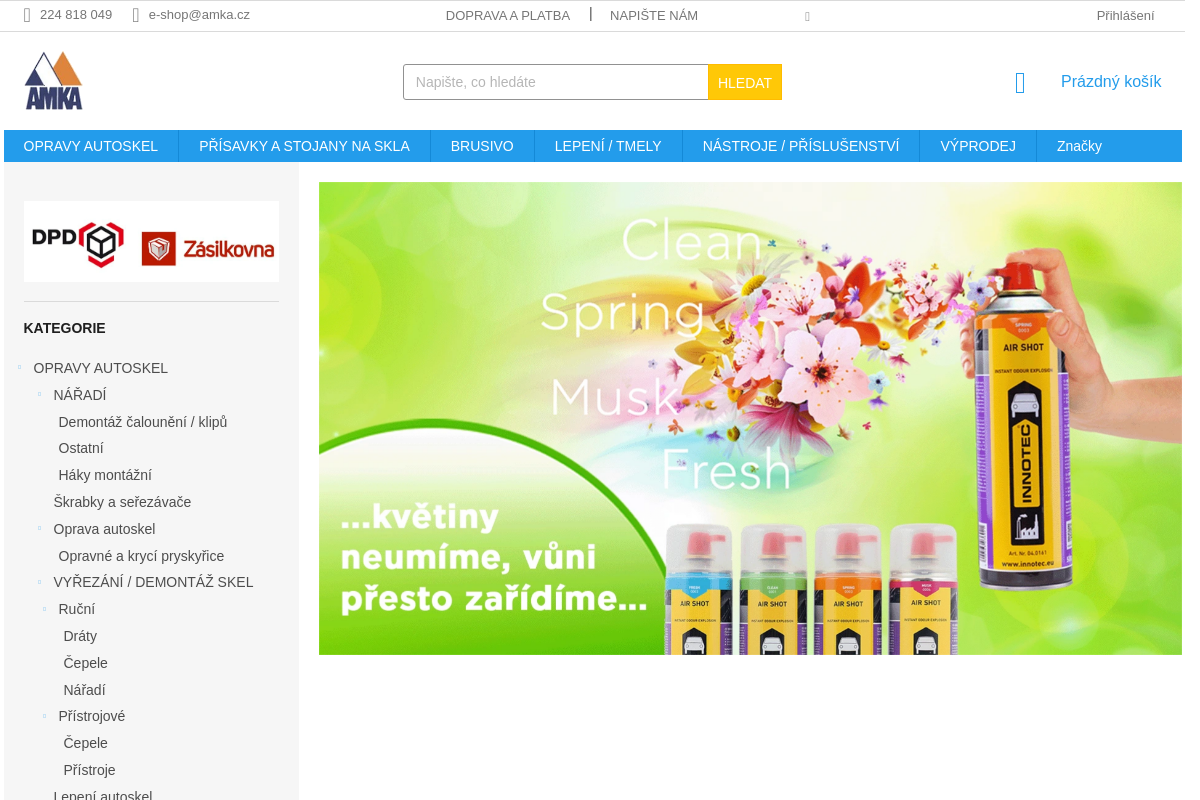Open the LEPENÍ / TMELY menu
This screenshot has width=1200, height=800.
[608, 145]
